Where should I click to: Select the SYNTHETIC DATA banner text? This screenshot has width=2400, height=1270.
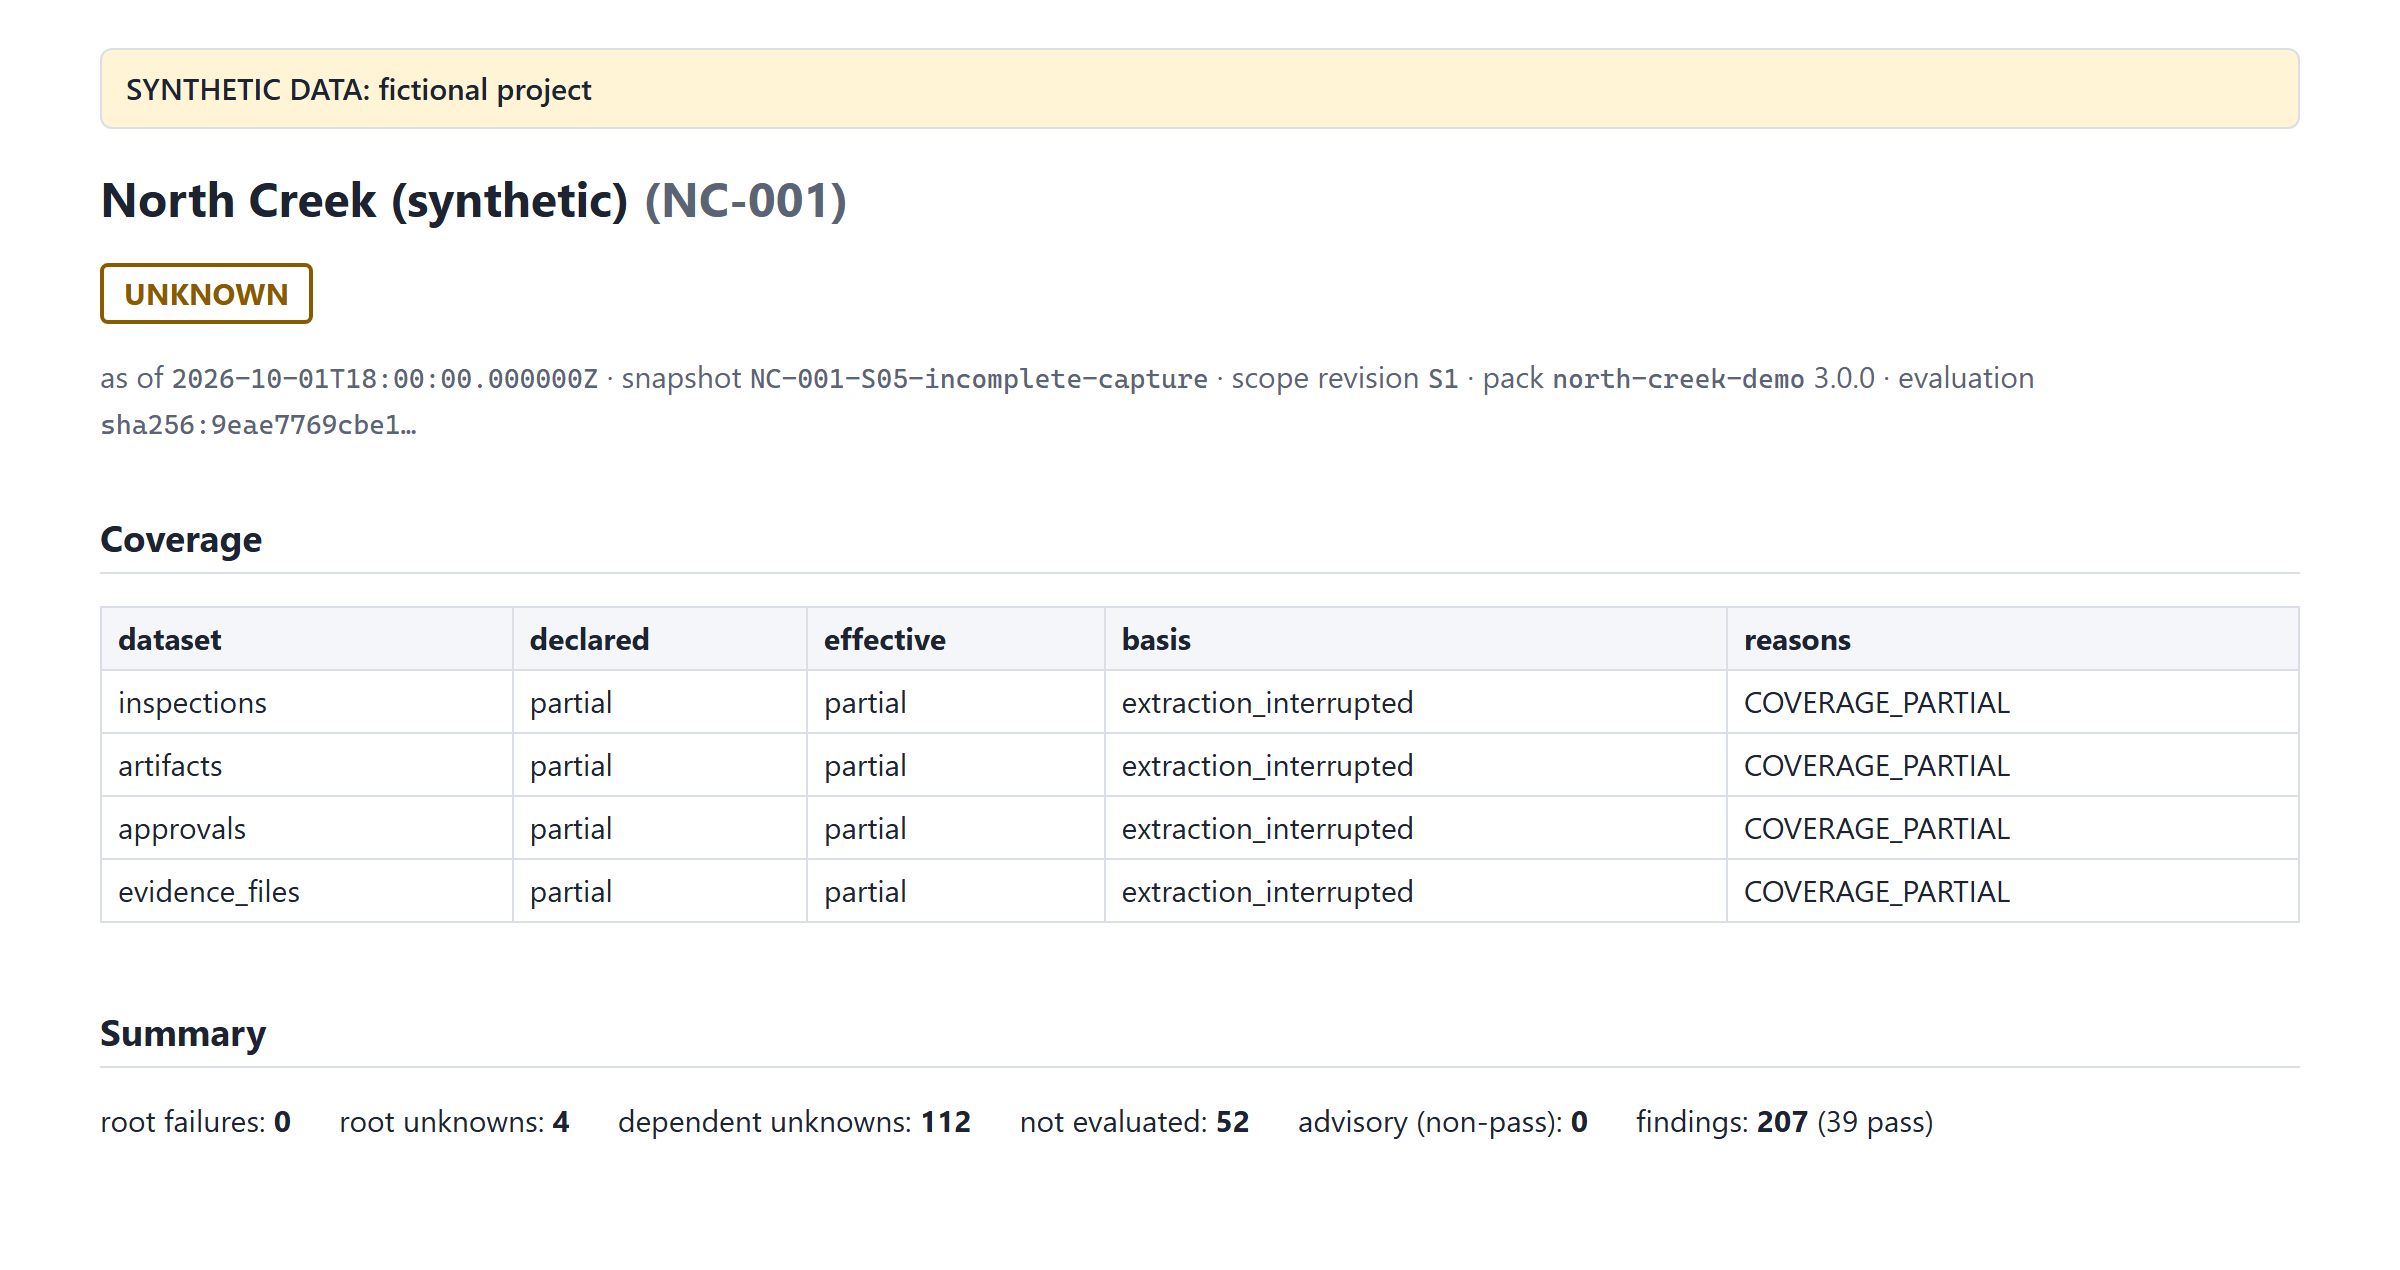pyautogui.click(x=358, y=89)
